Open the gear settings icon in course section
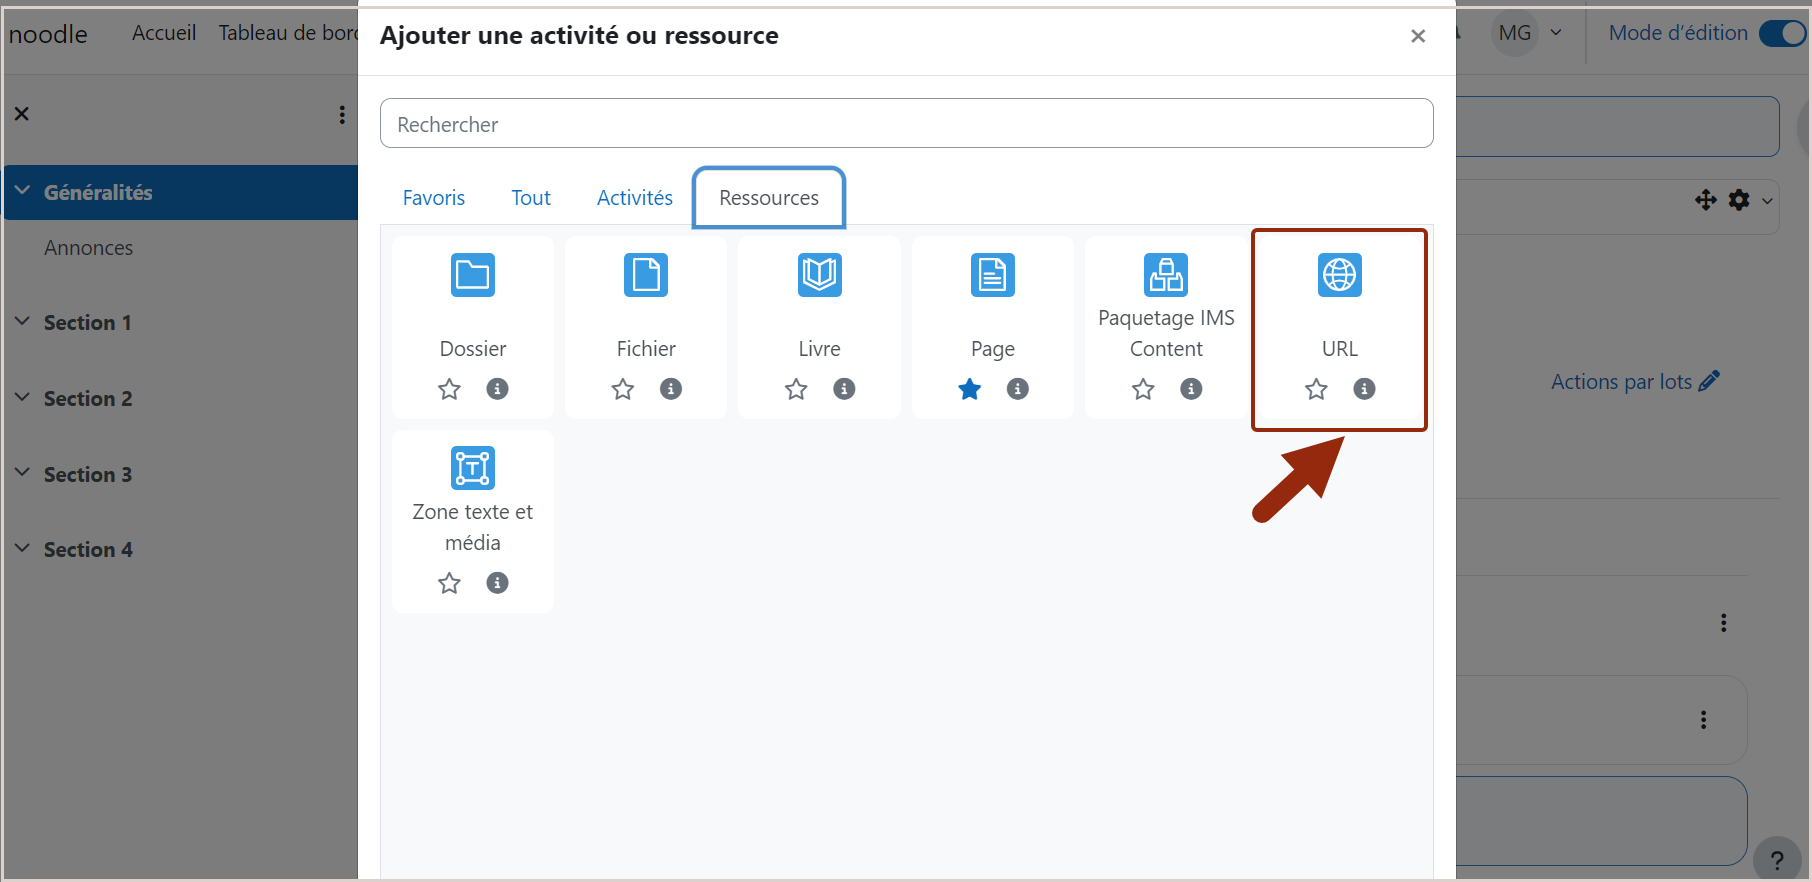This screenshot has width=1812, height=882. coord(1739,200)
